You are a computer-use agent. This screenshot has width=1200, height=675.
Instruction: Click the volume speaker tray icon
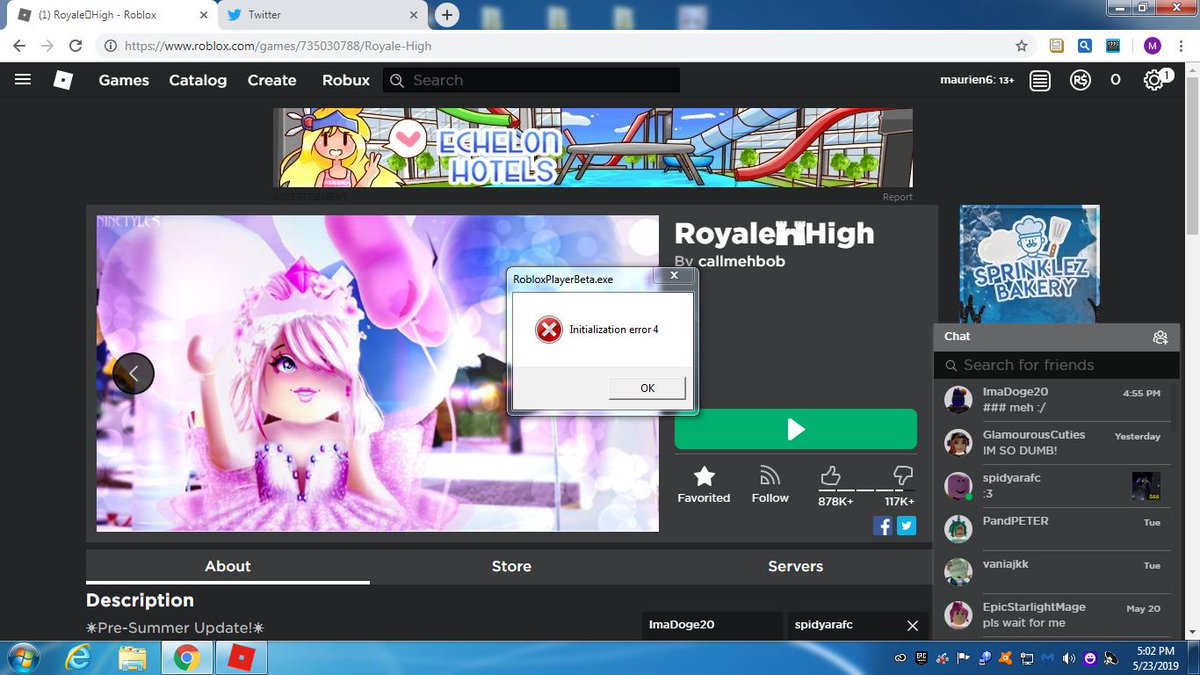[x=1067, y=658]
